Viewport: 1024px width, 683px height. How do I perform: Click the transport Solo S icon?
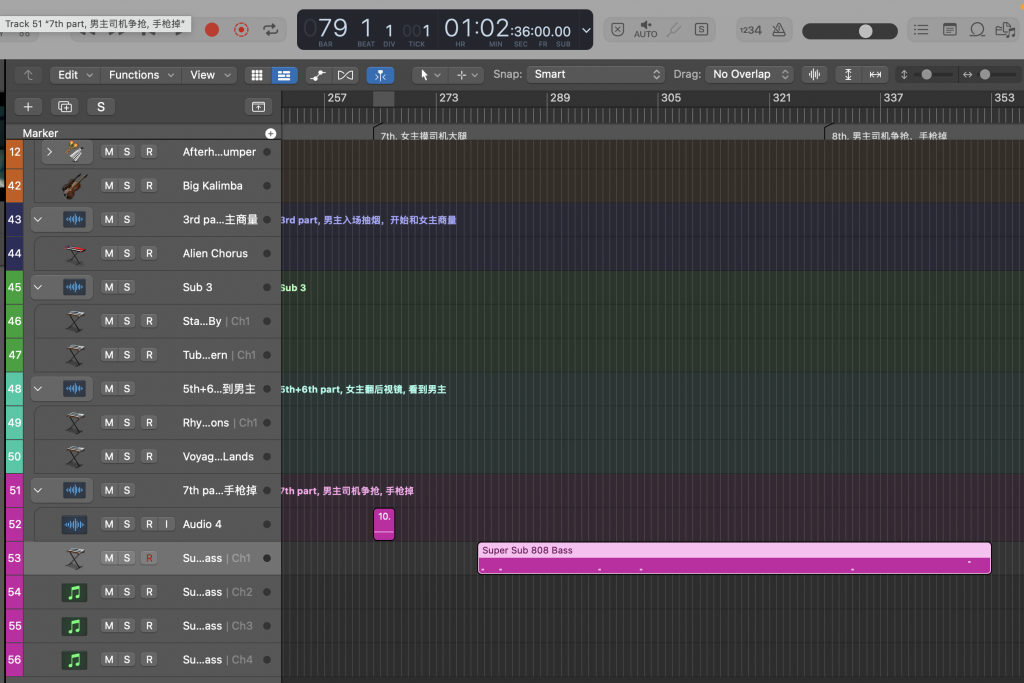(x=701, y=29)
